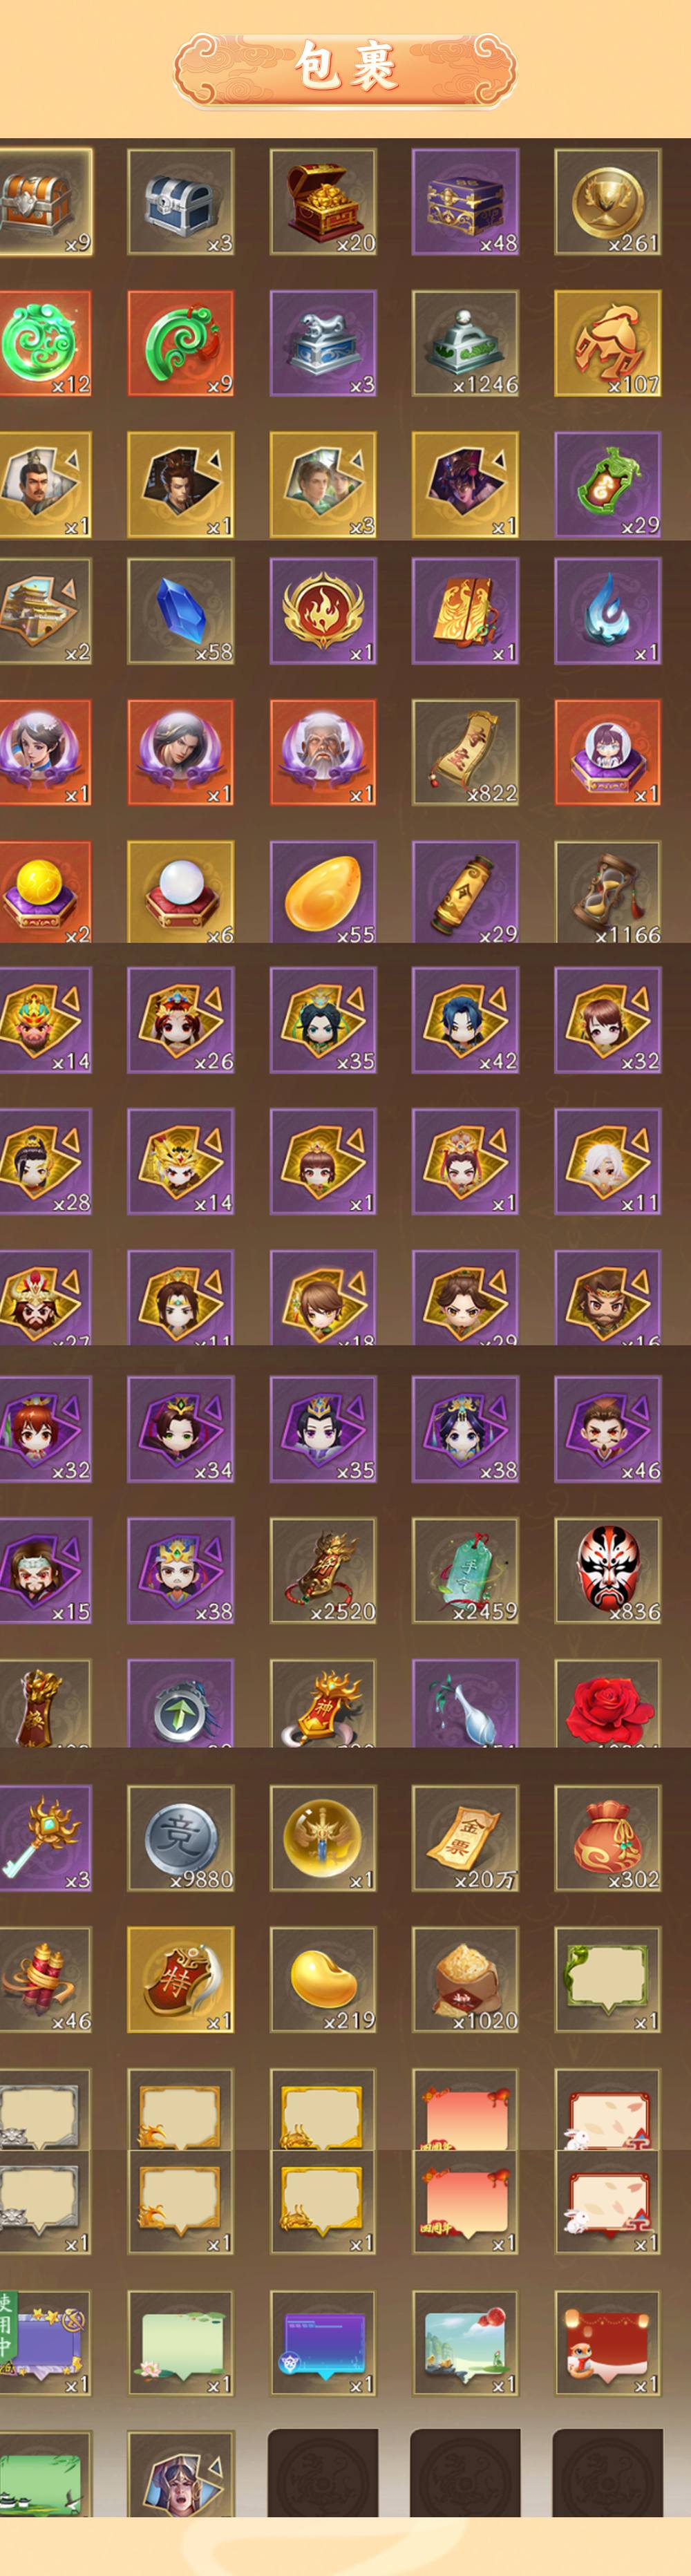Open the overflowing gold treasure chest x20
This screenshot has width=691, height=2576.
click(x=323, y=202)
